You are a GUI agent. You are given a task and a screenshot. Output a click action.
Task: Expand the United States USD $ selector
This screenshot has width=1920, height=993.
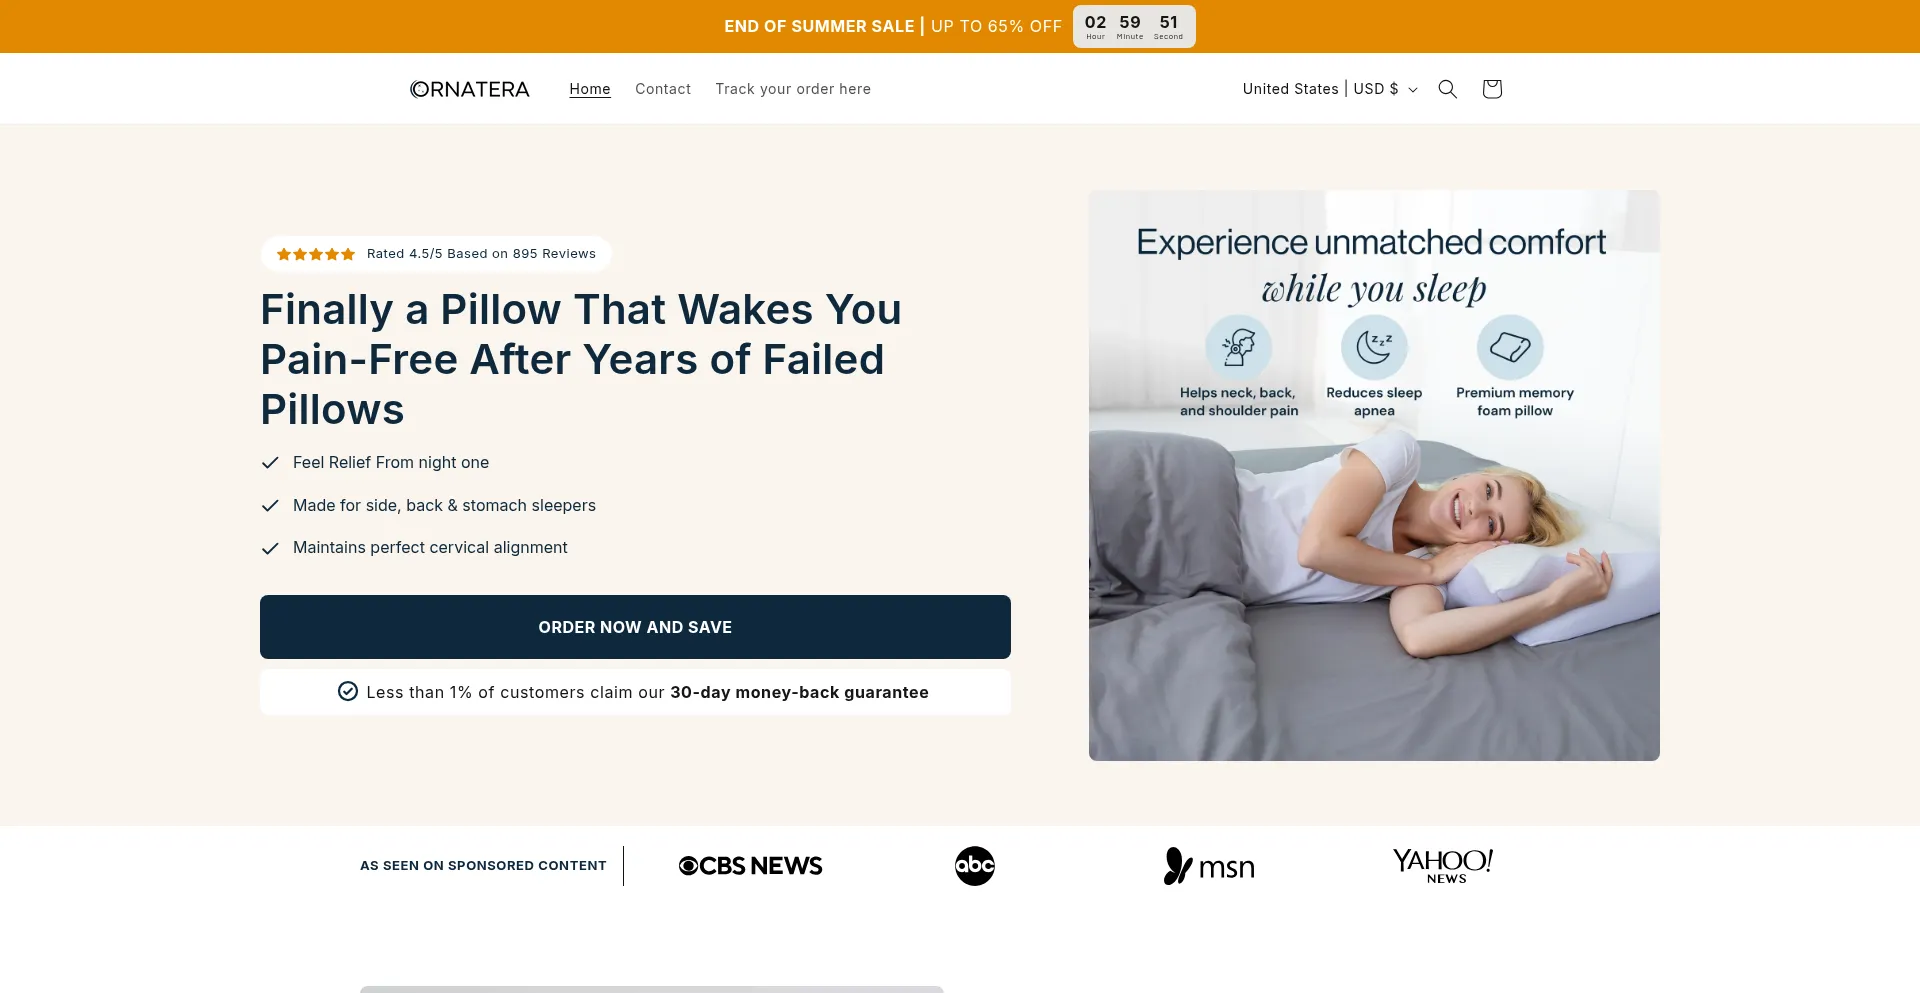tap(1330, 89)
